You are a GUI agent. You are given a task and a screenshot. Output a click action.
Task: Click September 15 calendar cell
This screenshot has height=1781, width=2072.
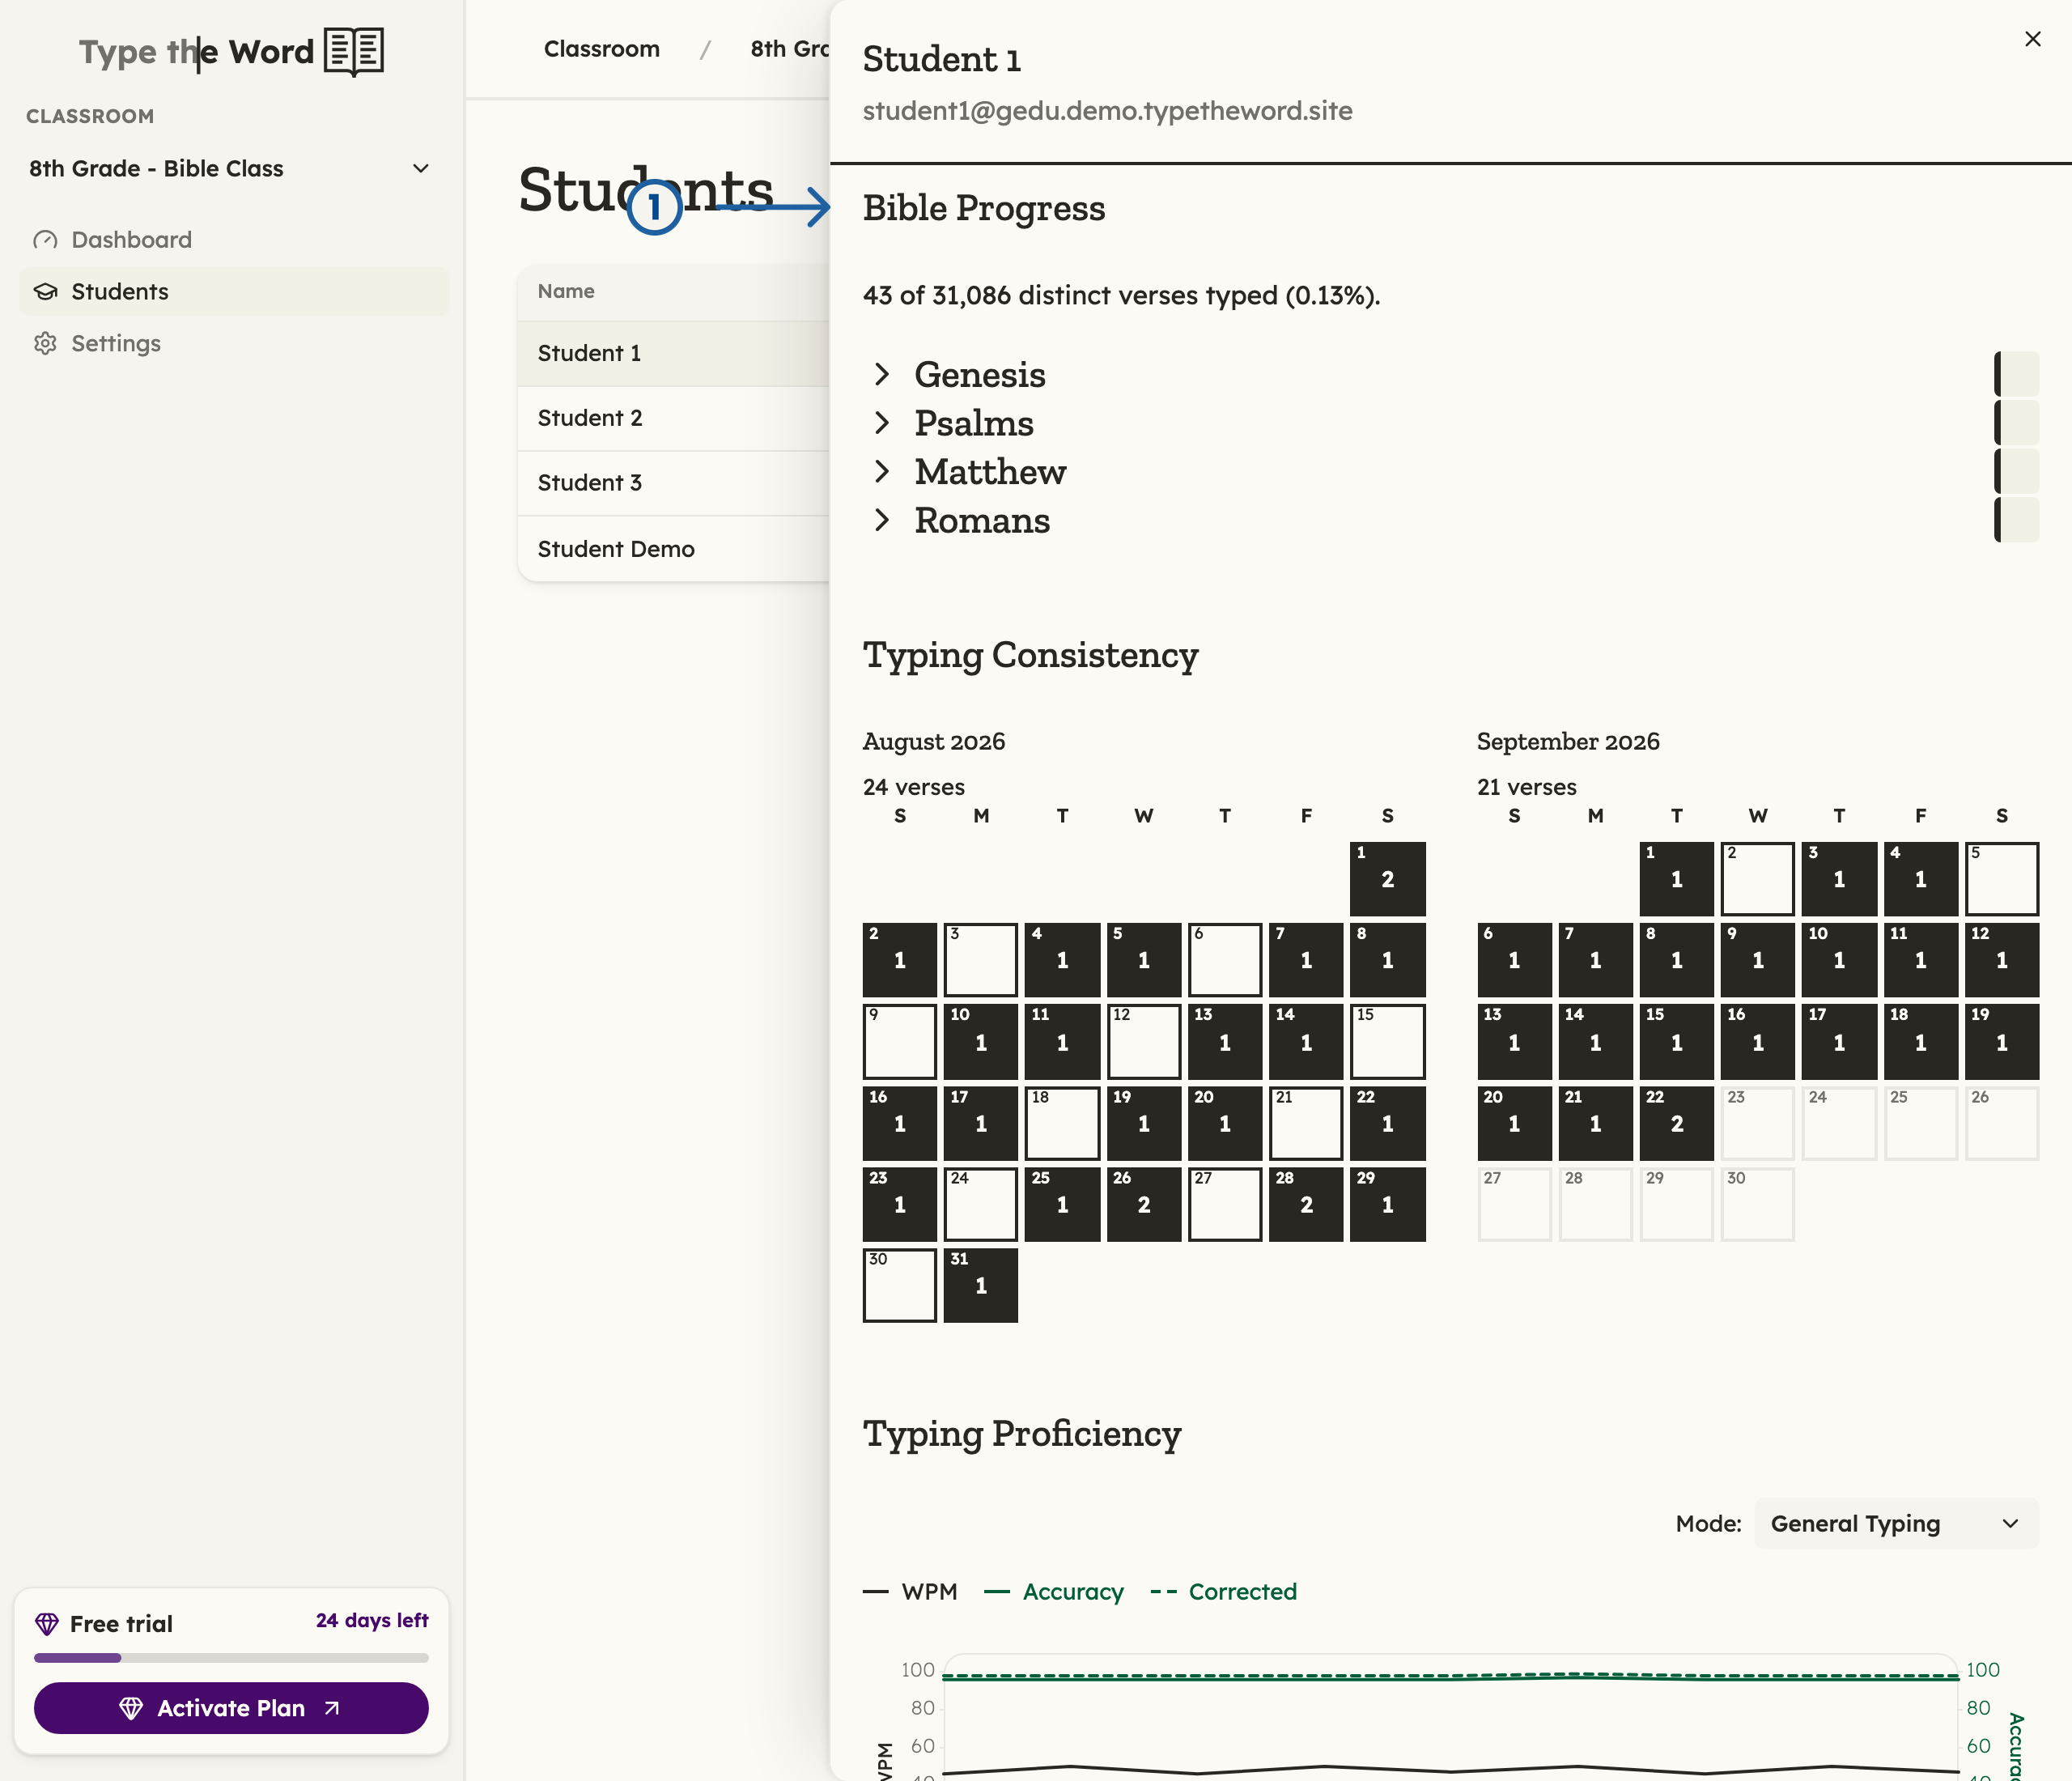pos(1677,1042)
